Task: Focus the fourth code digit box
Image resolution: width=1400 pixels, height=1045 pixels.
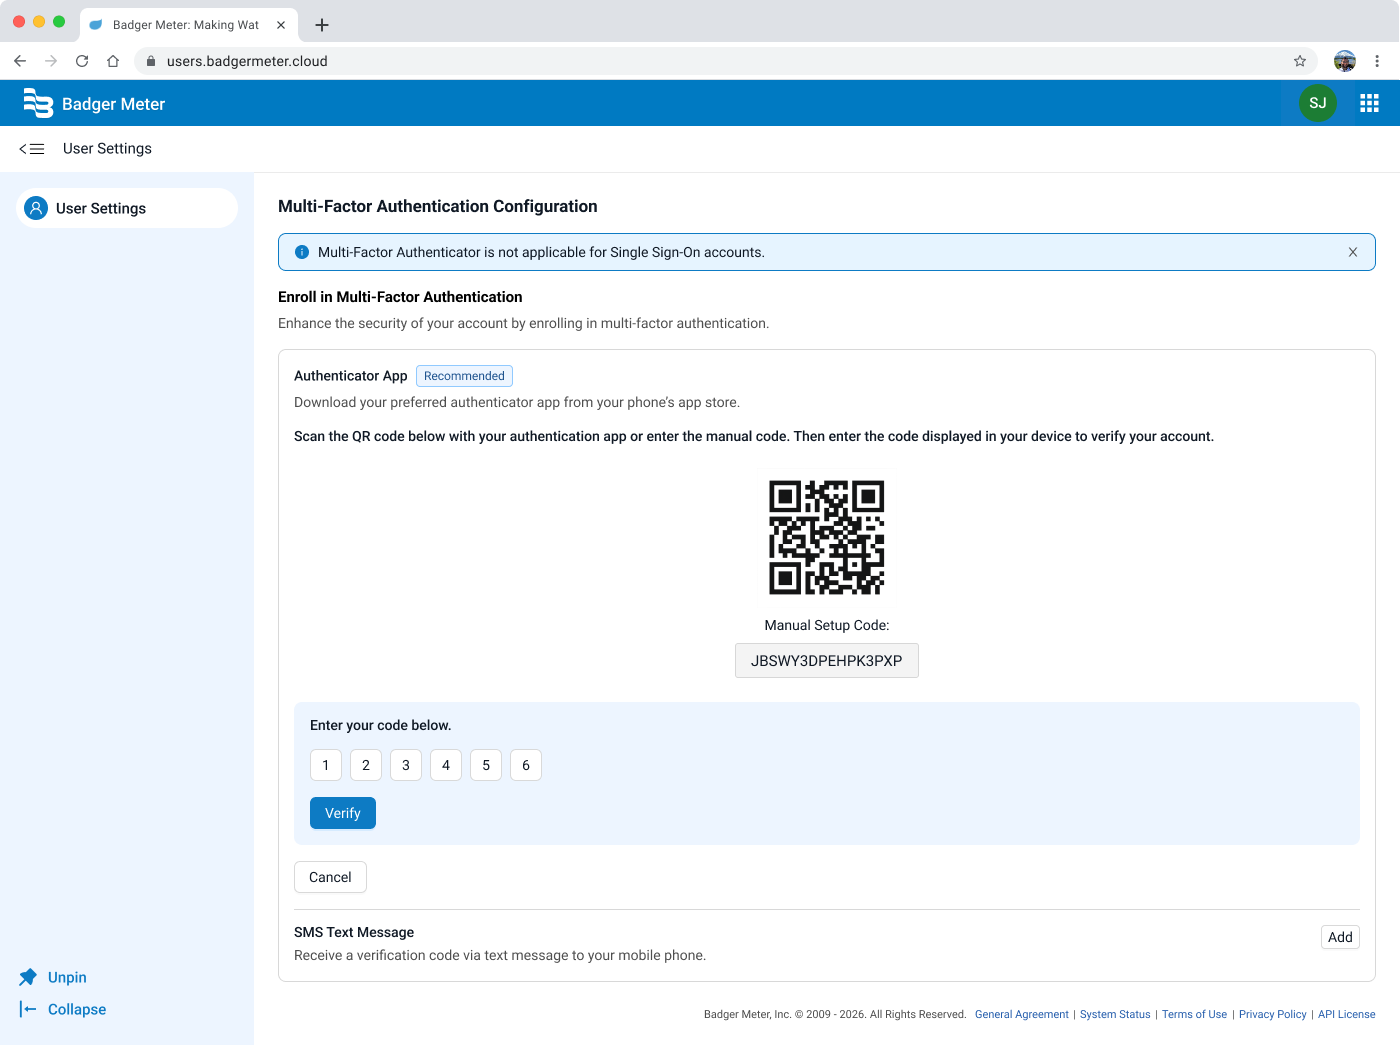Action: (x=446, y=765)
